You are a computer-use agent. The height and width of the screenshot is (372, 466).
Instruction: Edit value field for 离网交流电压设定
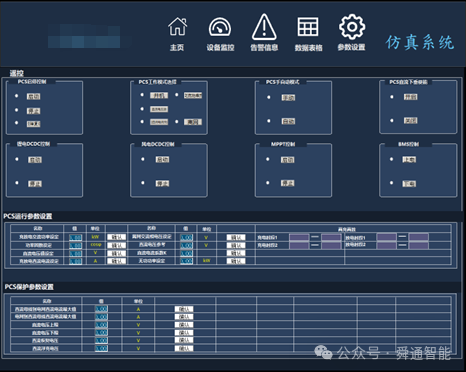(186, 237)
